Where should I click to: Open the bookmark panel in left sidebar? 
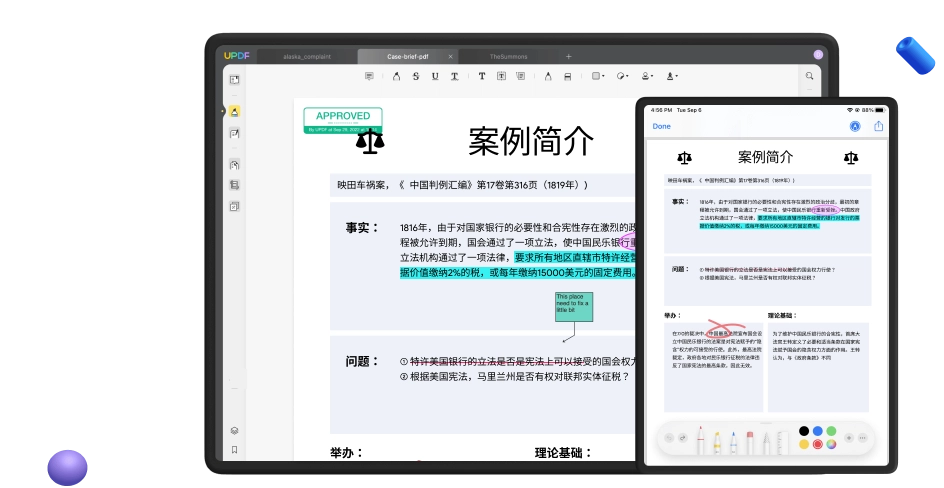coord(234,450)
